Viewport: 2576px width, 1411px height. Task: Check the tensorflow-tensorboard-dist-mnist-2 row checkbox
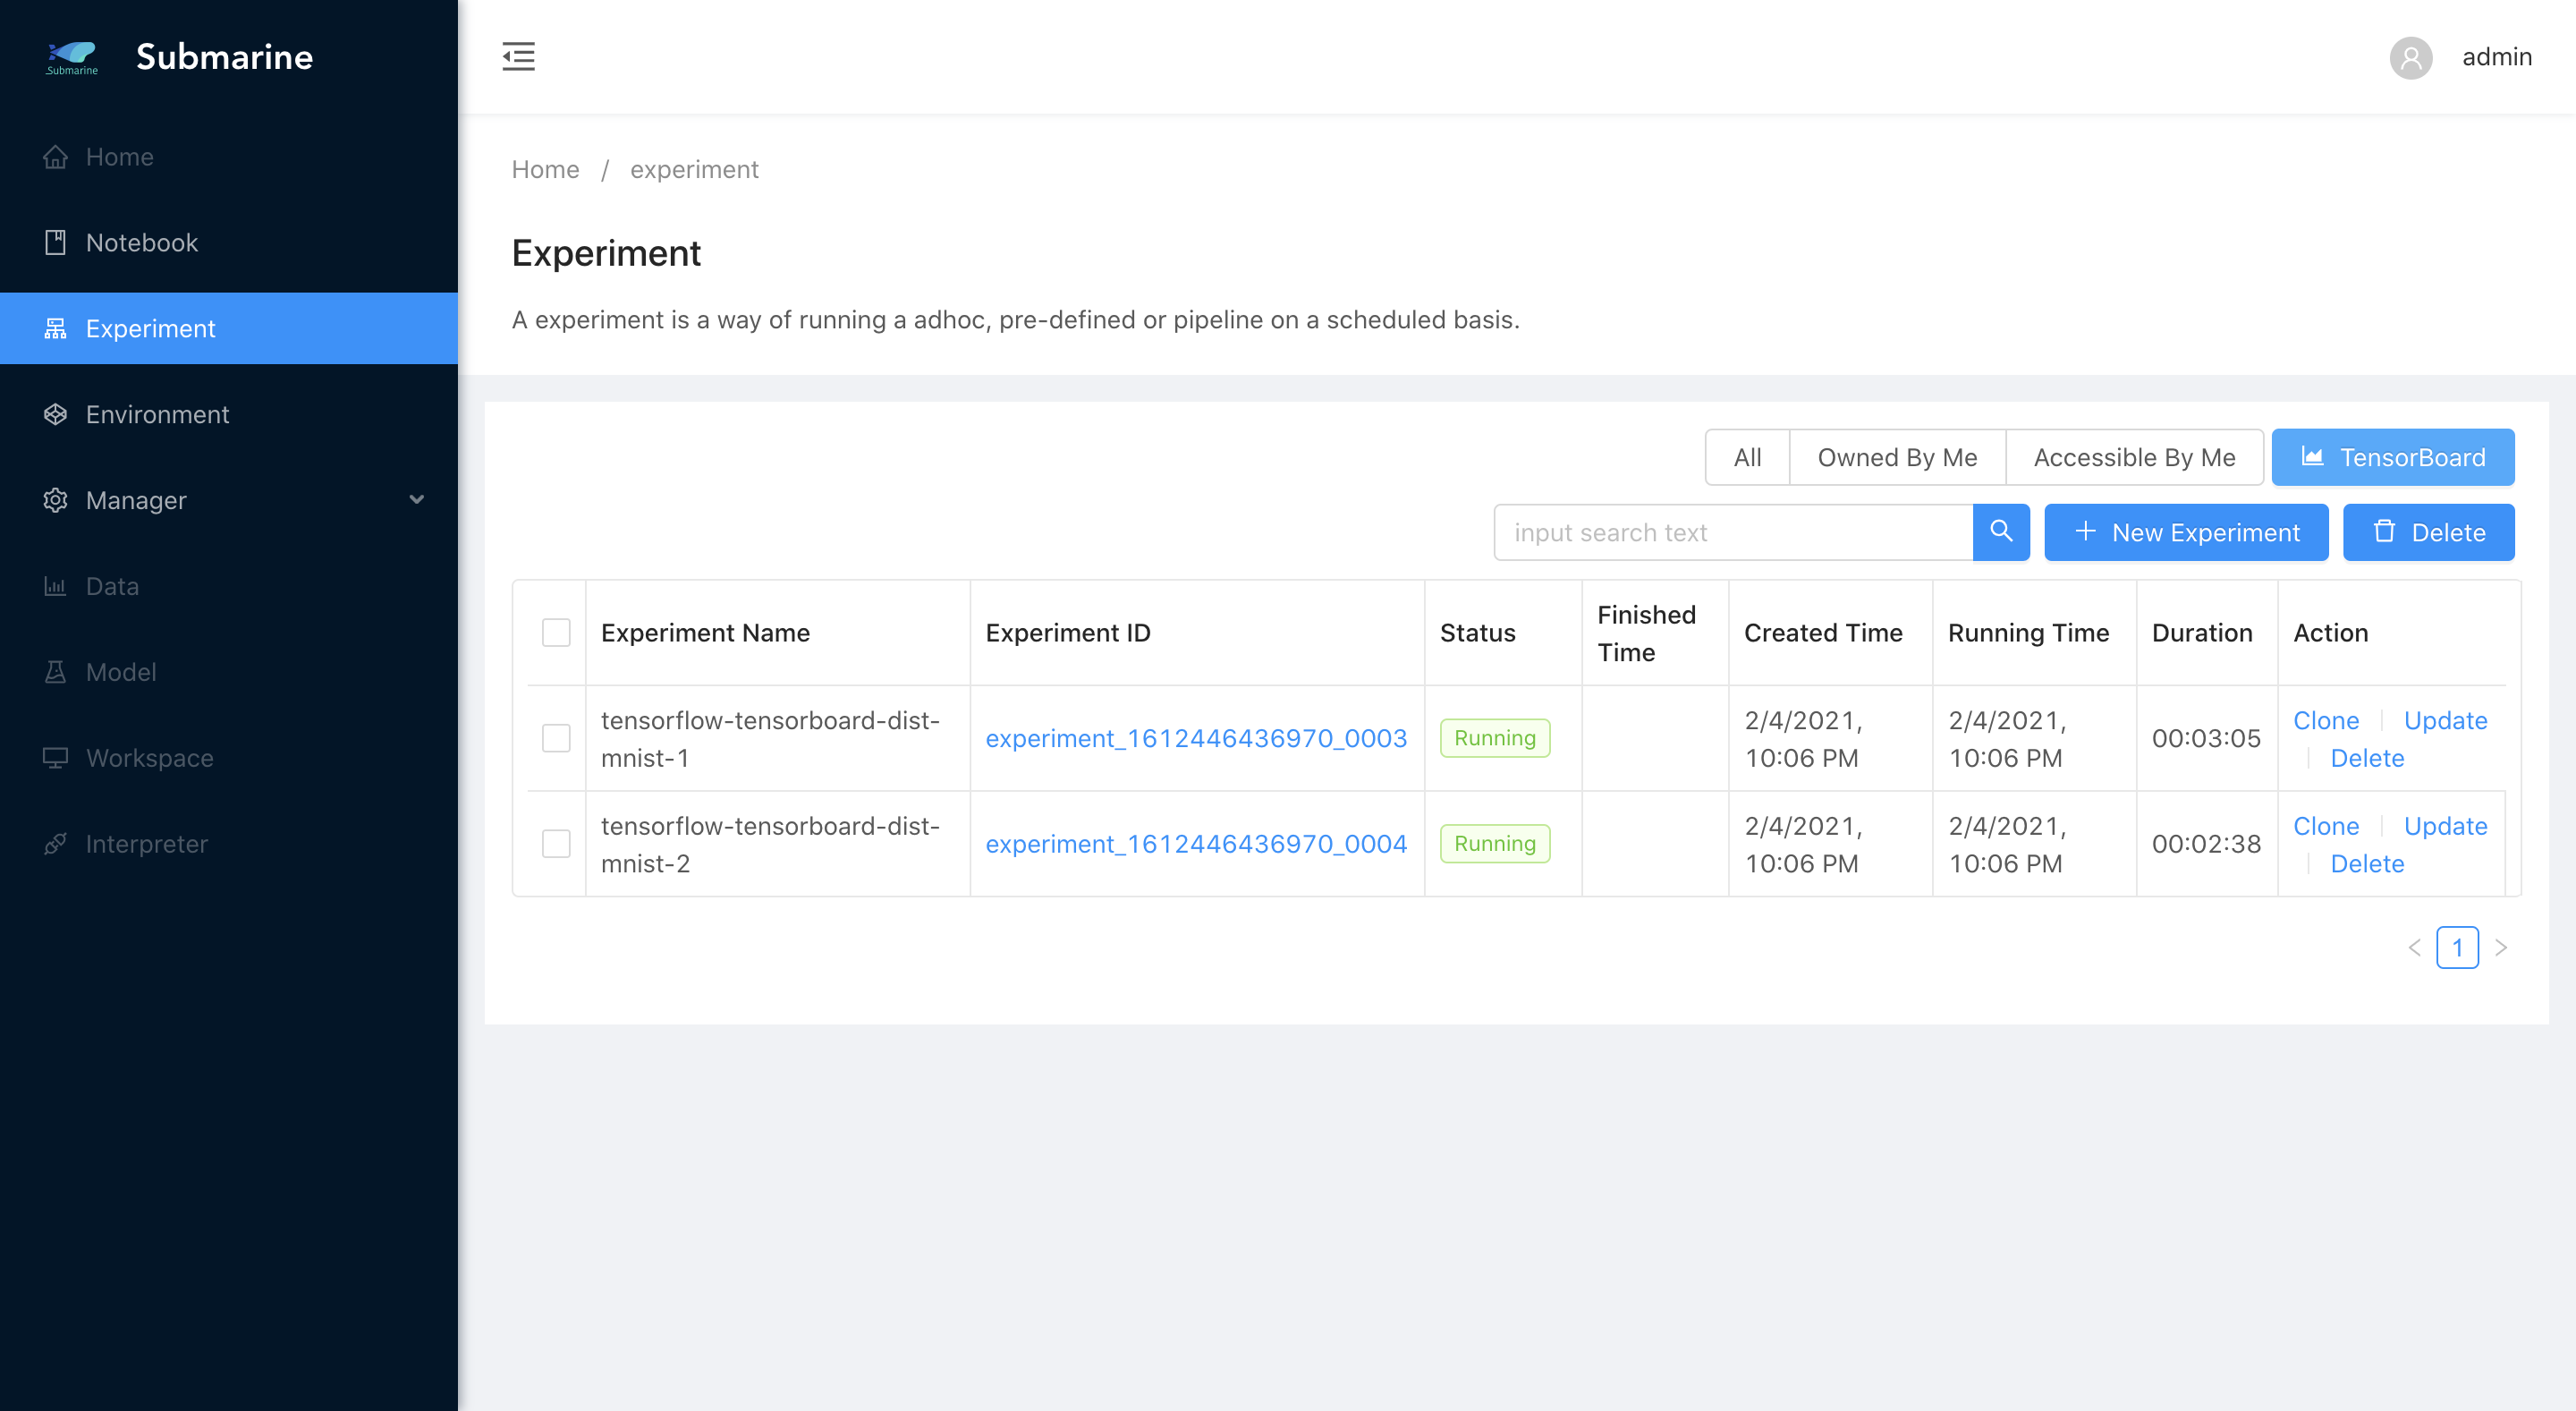tap(556, 844)
